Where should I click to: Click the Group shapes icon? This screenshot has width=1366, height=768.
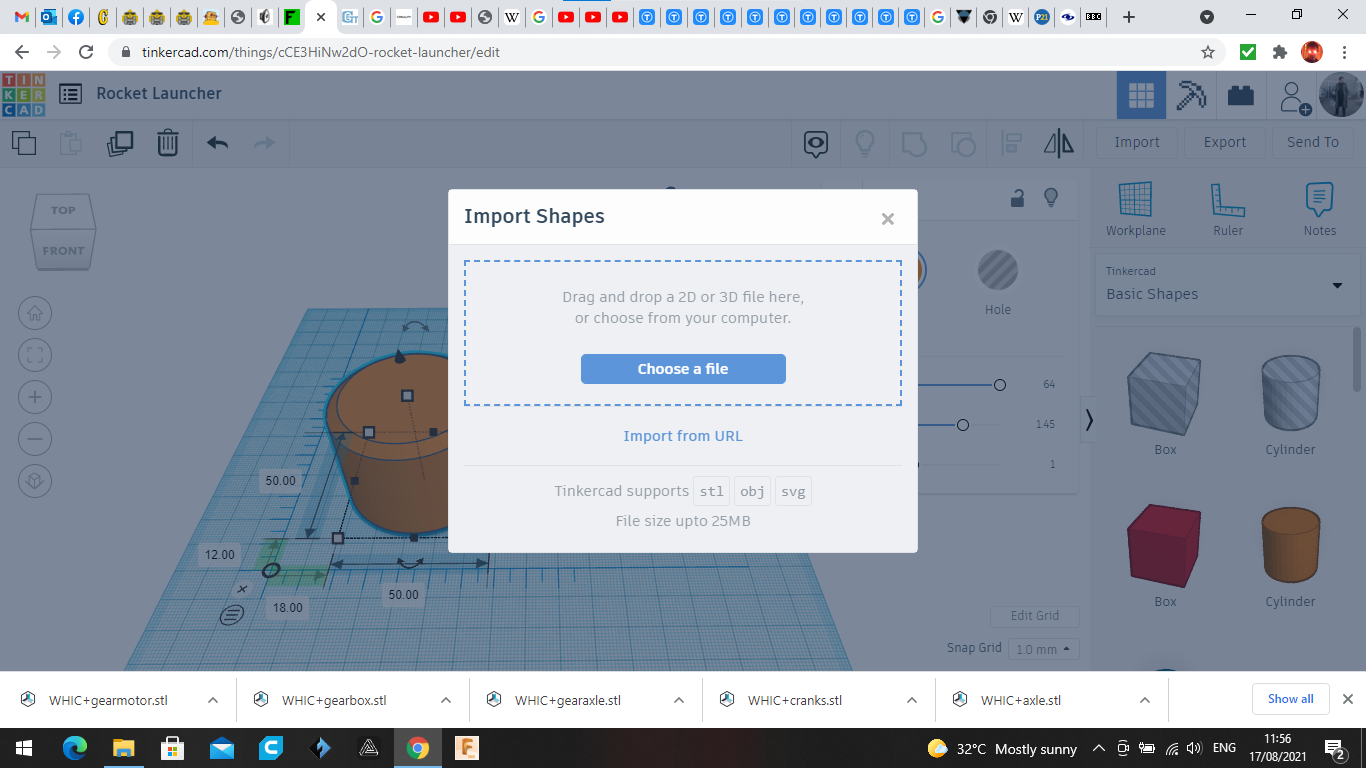[x=914, y=143]
